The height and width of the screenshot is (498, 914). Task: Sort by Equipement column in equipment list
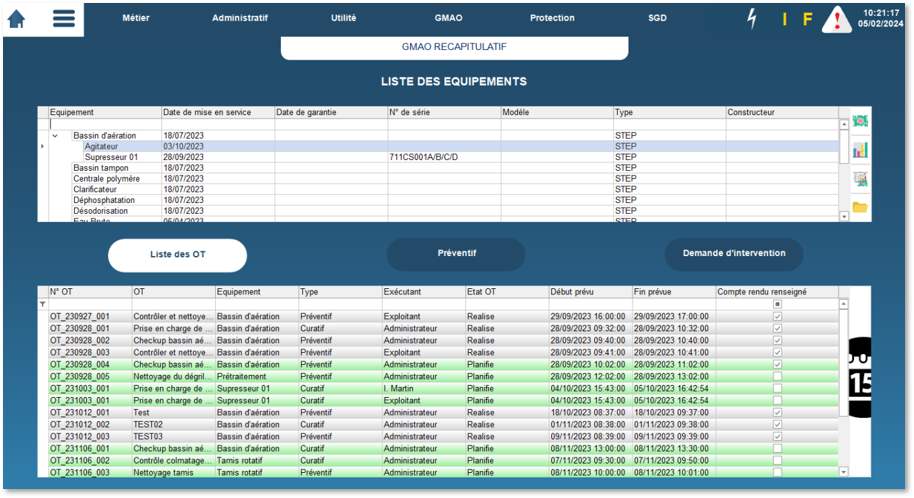105,113
